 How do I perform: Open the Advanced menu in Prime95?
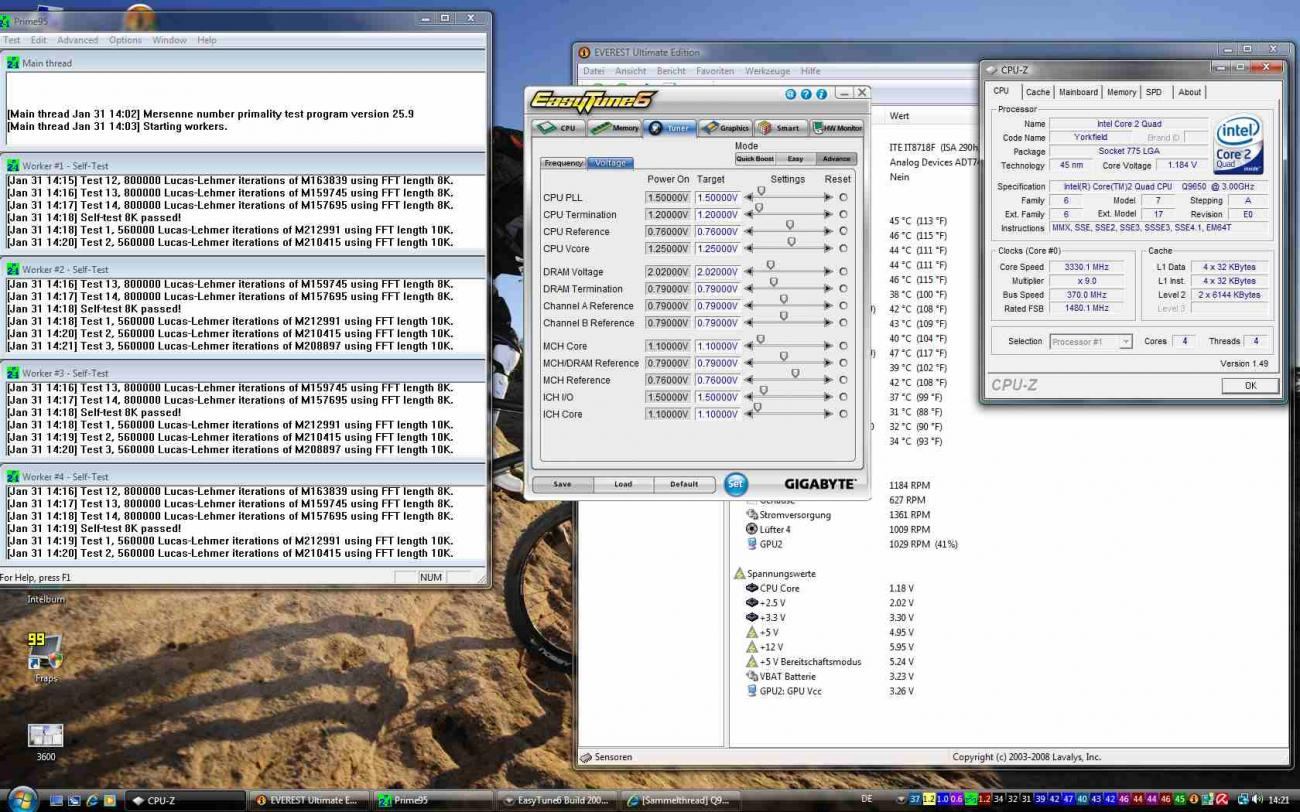point(77,40)
